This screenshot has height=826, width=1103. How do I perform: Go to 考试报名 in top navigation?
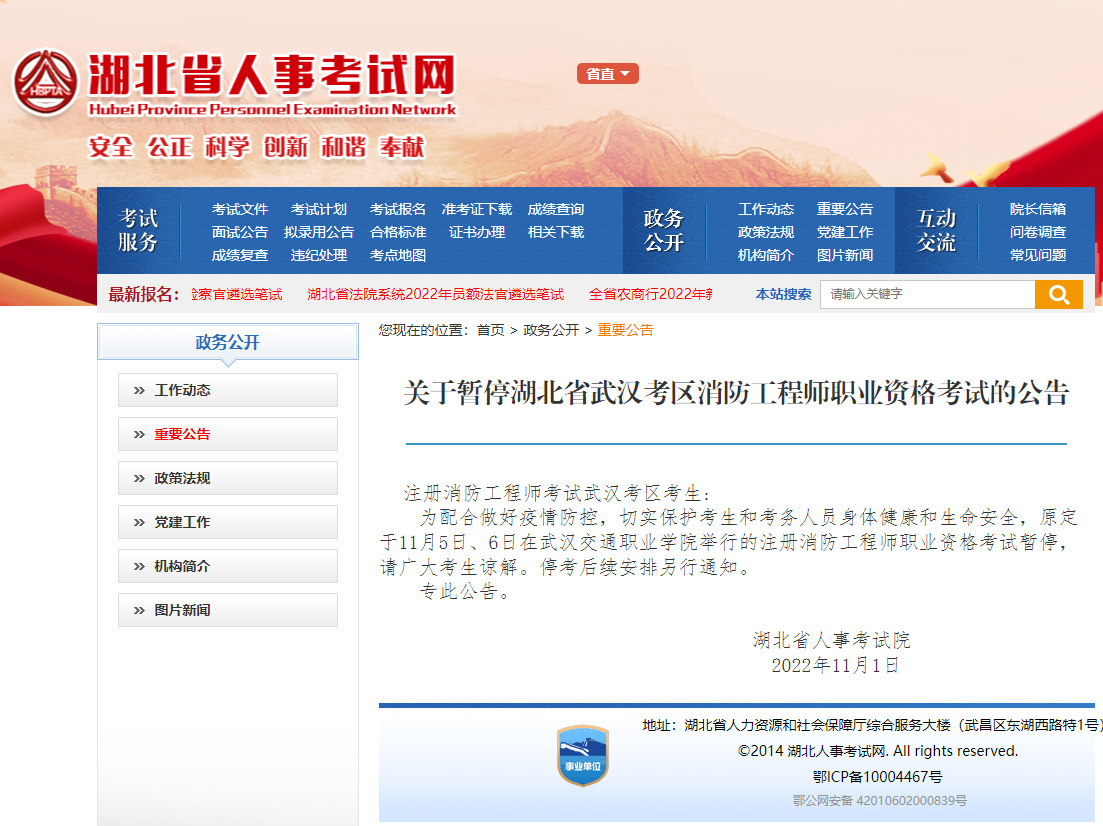point(398,209)
